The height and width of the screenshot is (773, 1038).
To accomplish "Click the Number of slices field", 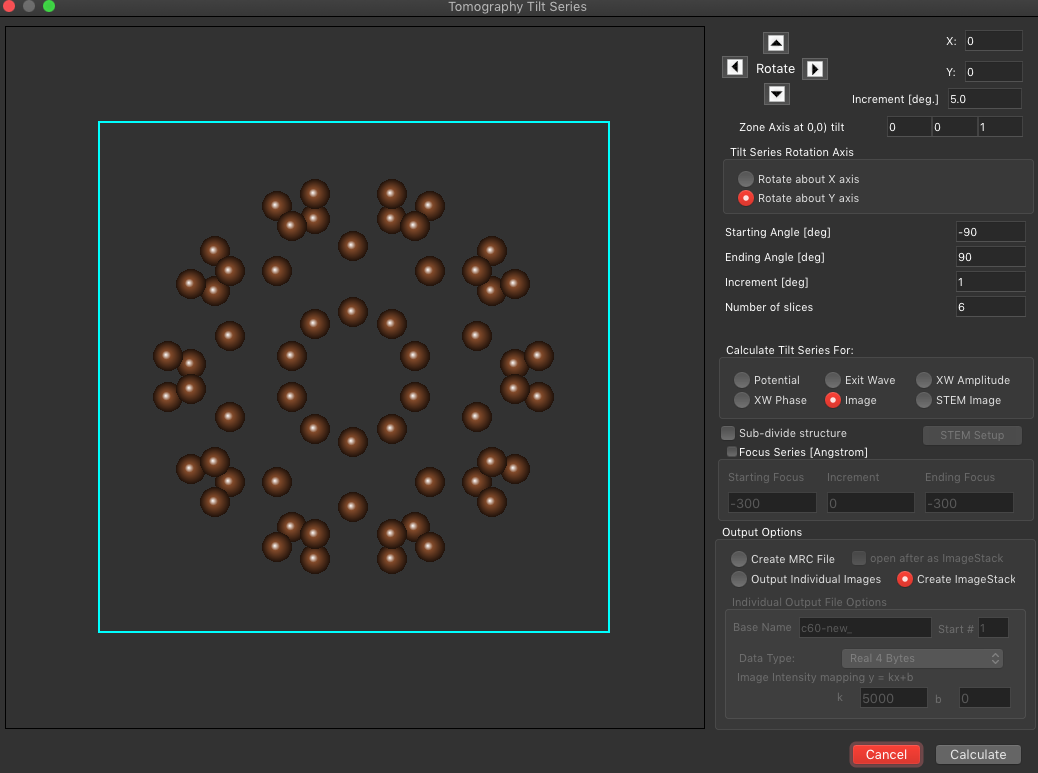I will (x=990, y=307).
